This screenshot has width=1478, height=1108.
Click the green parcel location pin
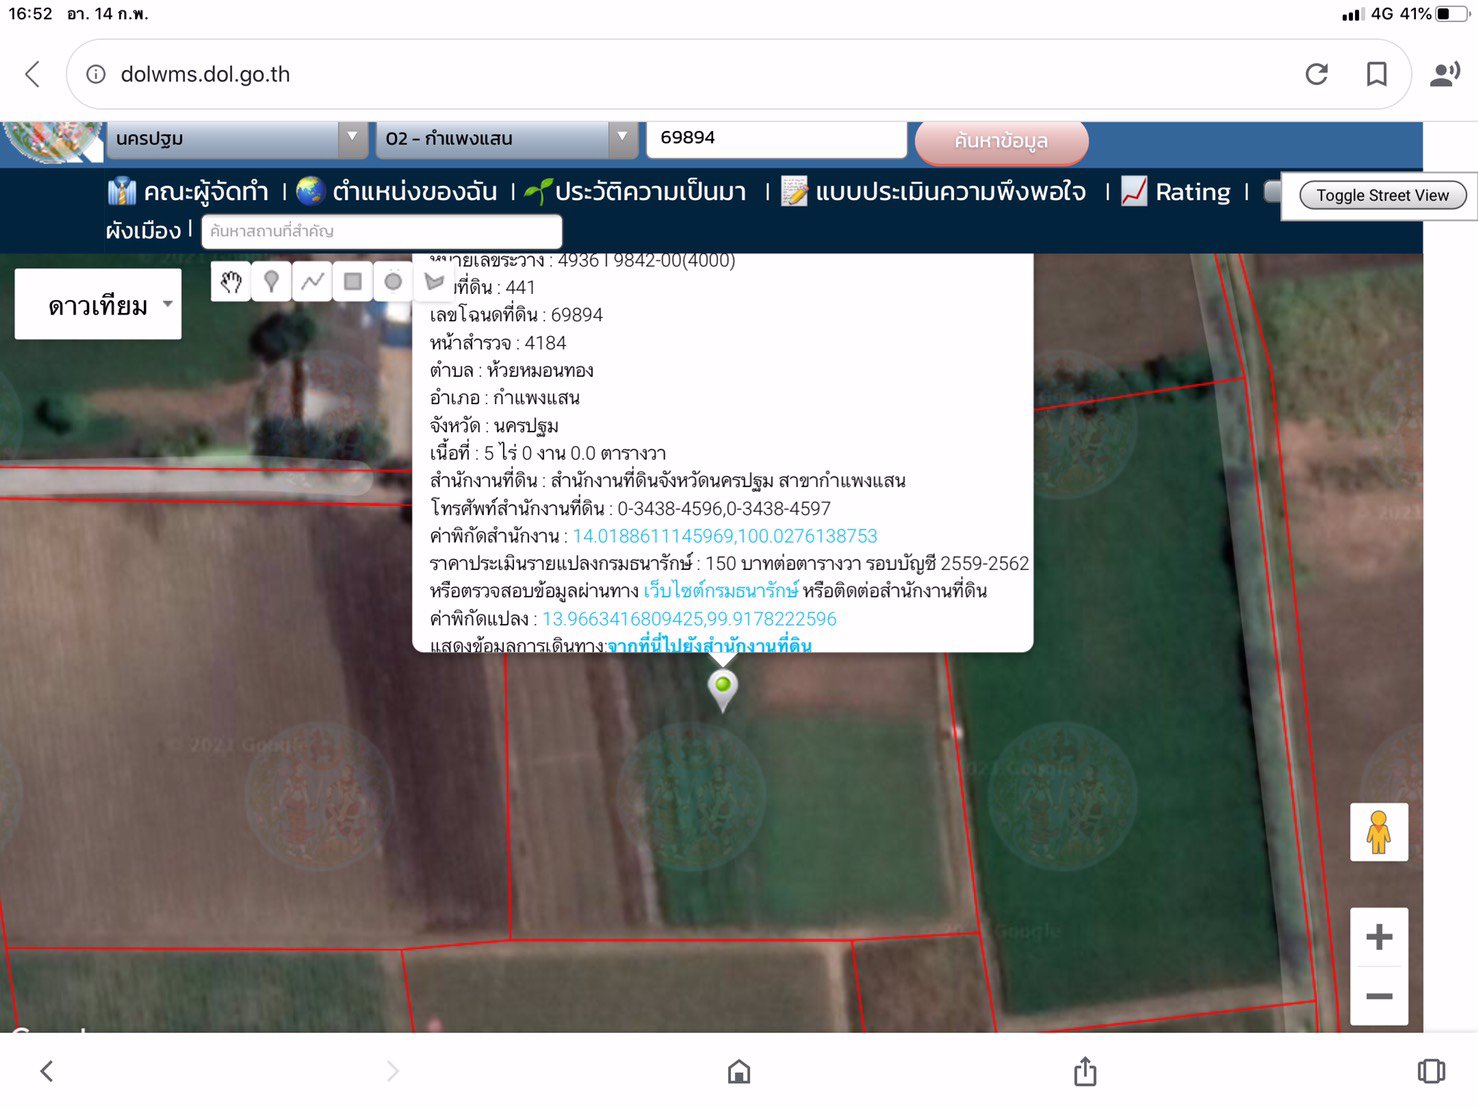click(x=722, y=687)
